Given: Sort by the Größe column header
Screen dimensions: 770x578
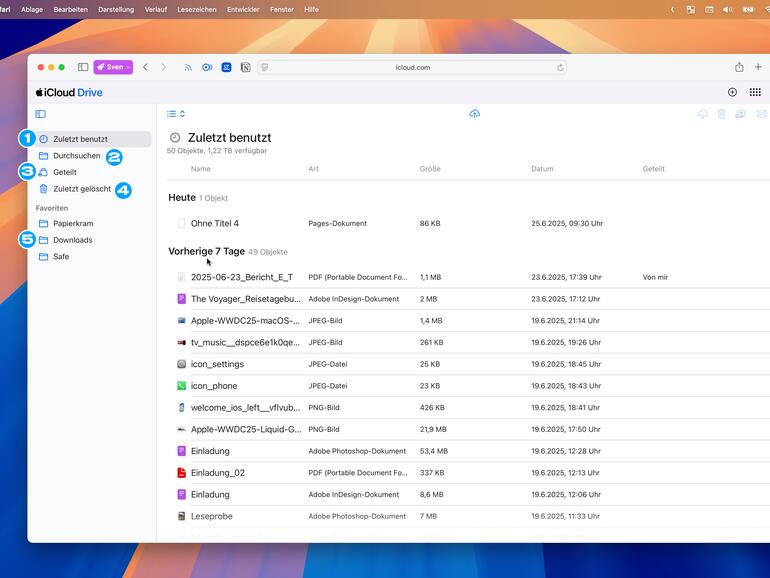Looking at the screenshot, I should click(430, 169).
